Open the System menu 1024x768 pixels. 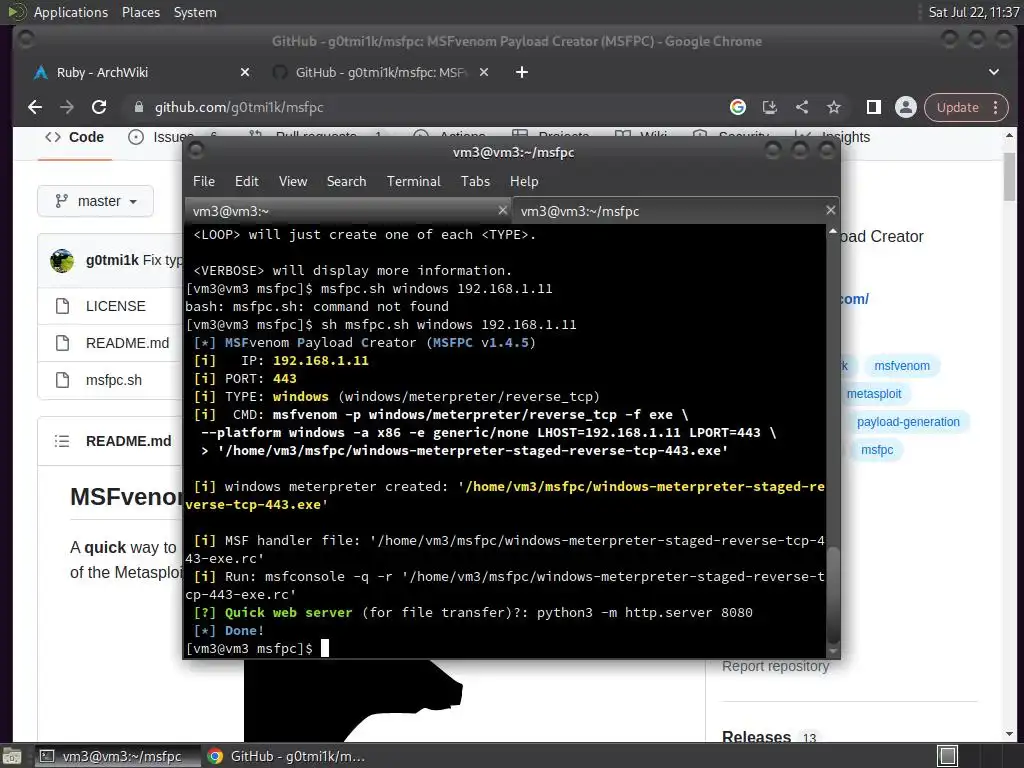195,12
